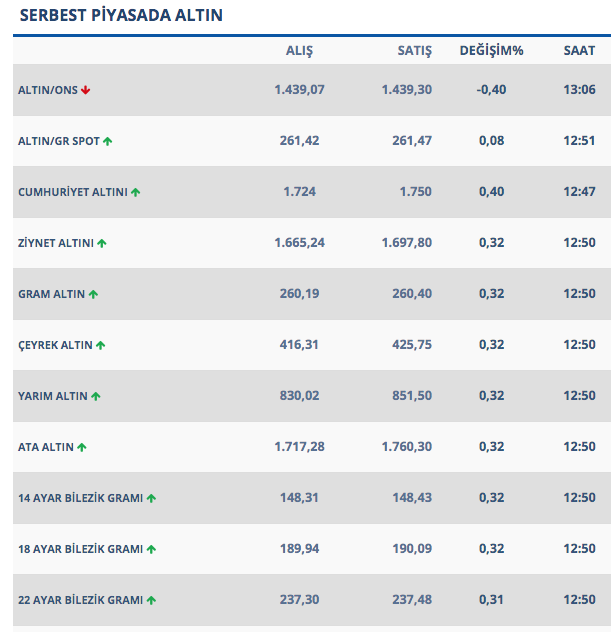Select the ÇEYREK ALTIN link

[55, 345]
